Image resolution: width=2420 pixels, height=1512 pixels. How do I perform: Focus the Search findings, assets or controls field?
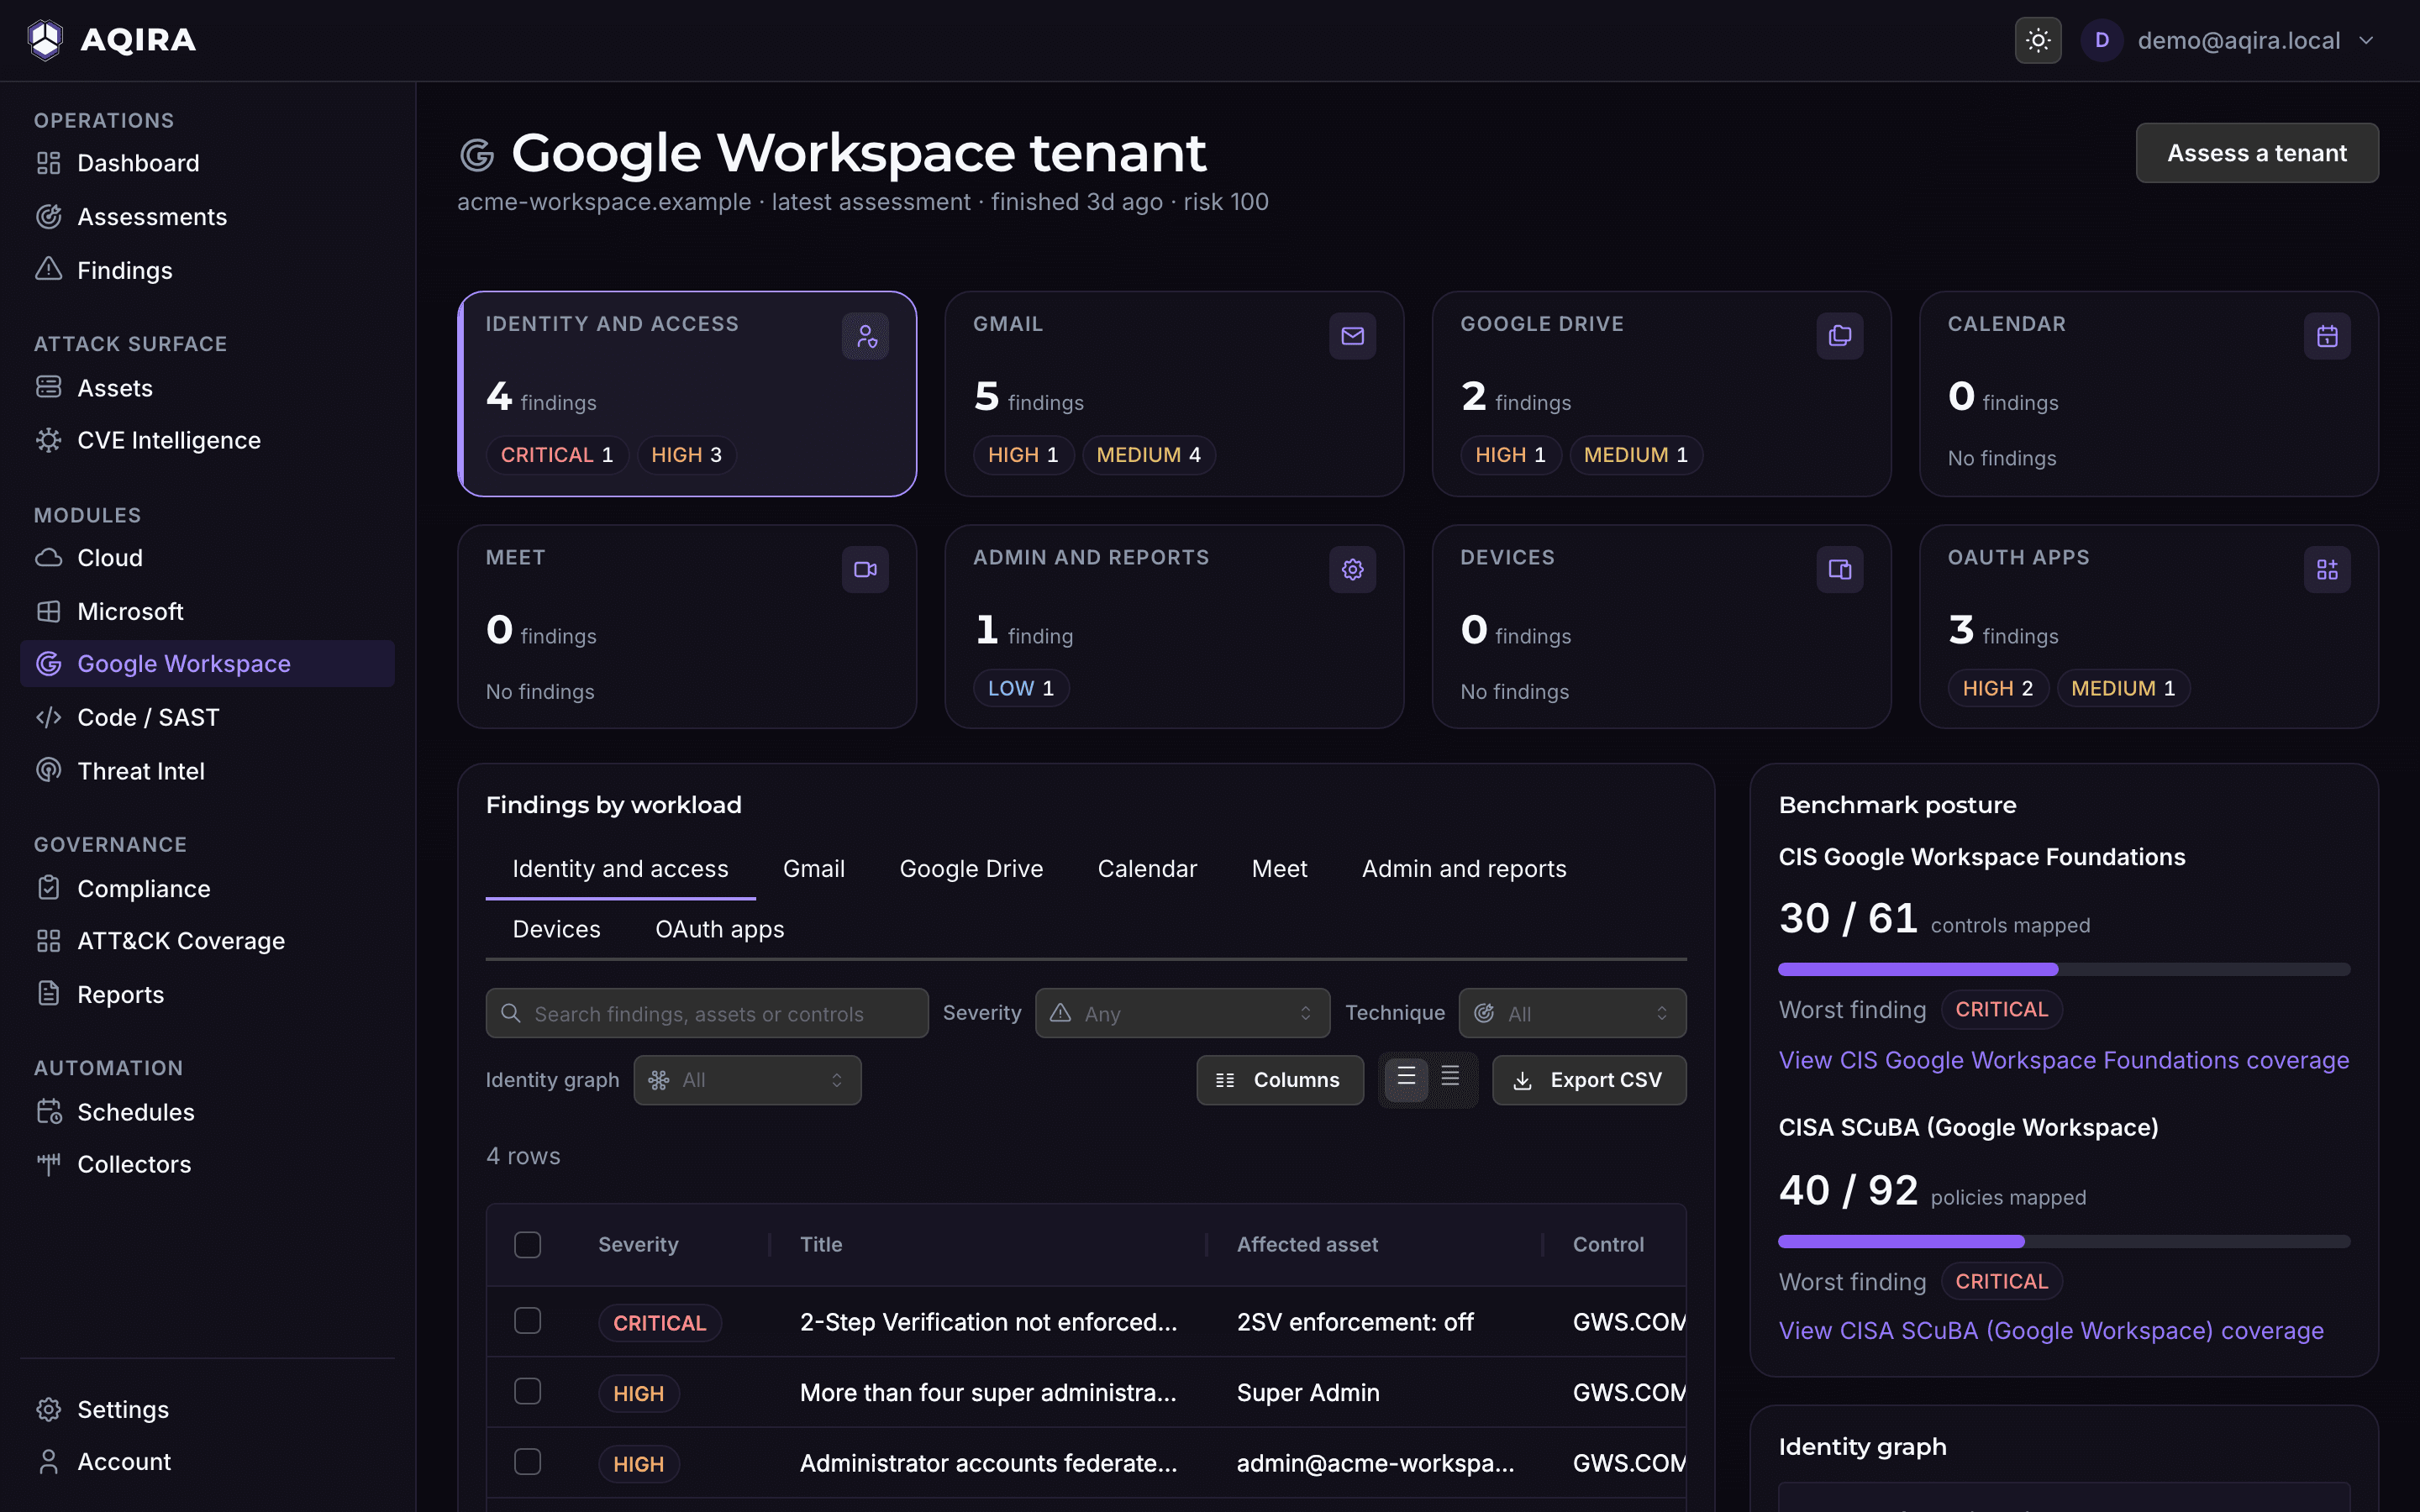coord(707,1013)
